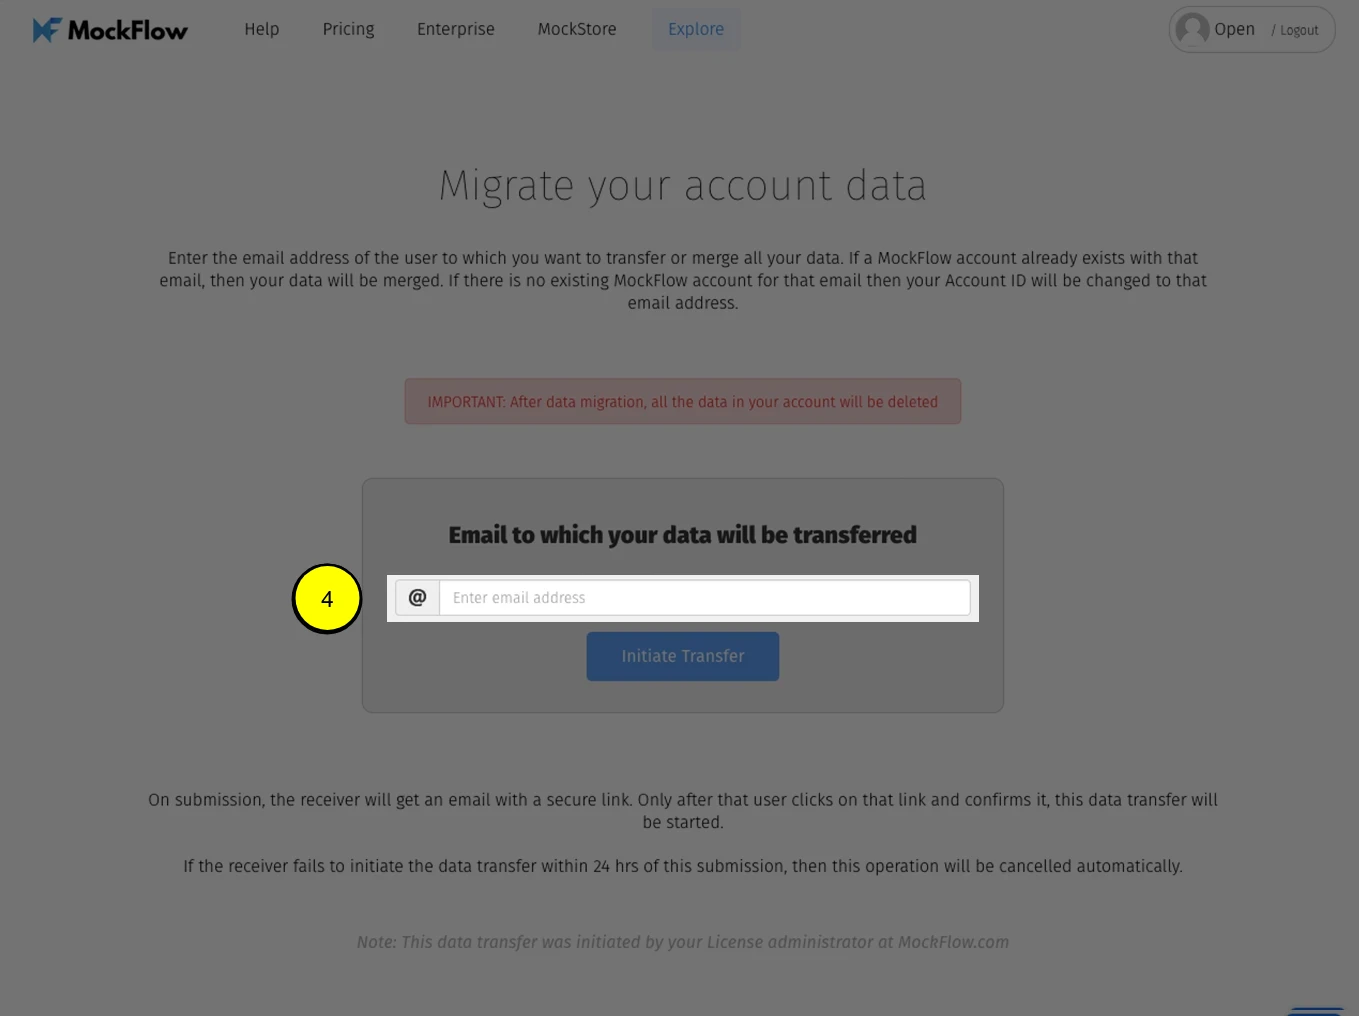Click the Migrate your account data heading

(x=683, y=186)
